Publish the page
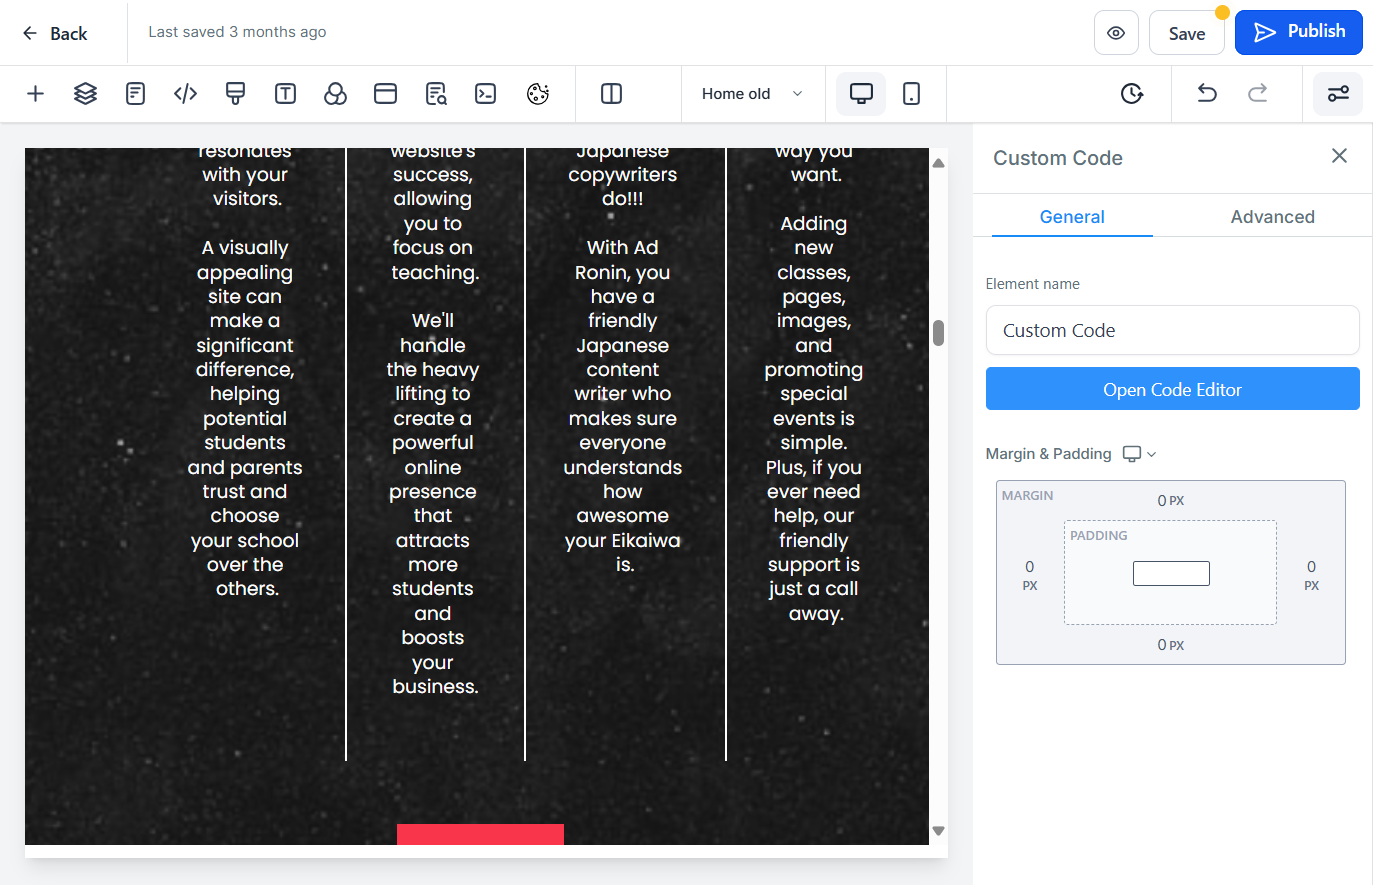This screenshot has width=1373, height=885. (x=1299, y=32)
